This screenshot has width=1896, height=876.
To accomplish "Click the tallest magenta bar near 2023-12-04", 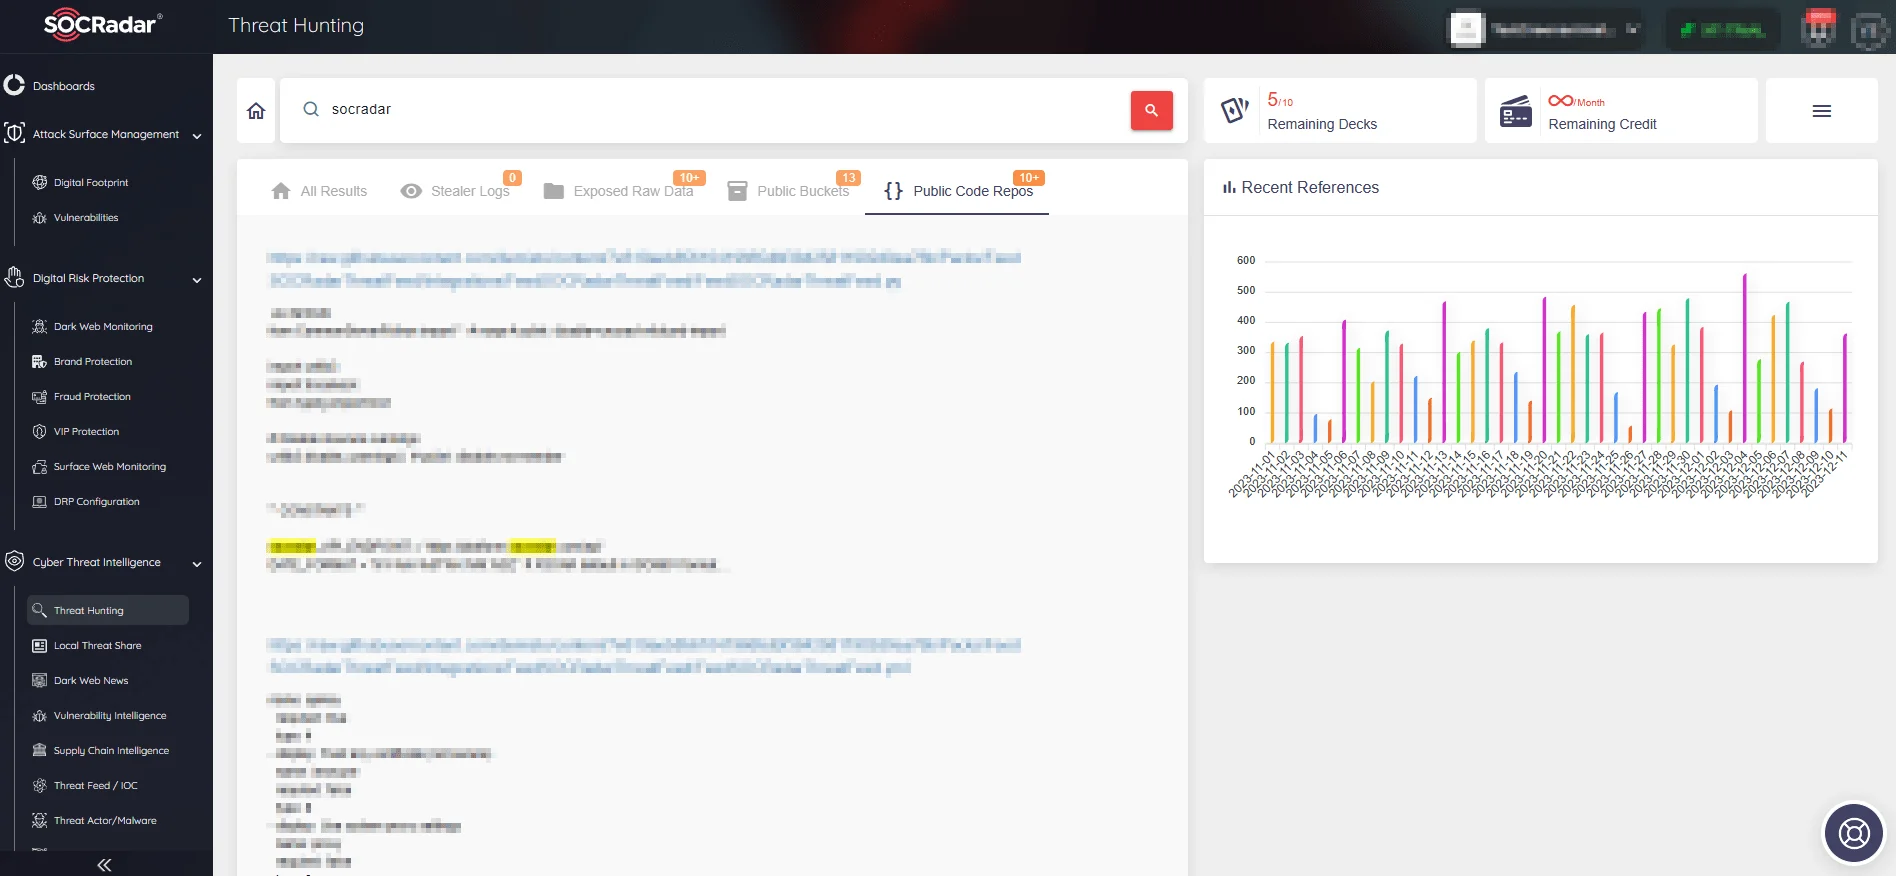I will tap(1745, 358).
